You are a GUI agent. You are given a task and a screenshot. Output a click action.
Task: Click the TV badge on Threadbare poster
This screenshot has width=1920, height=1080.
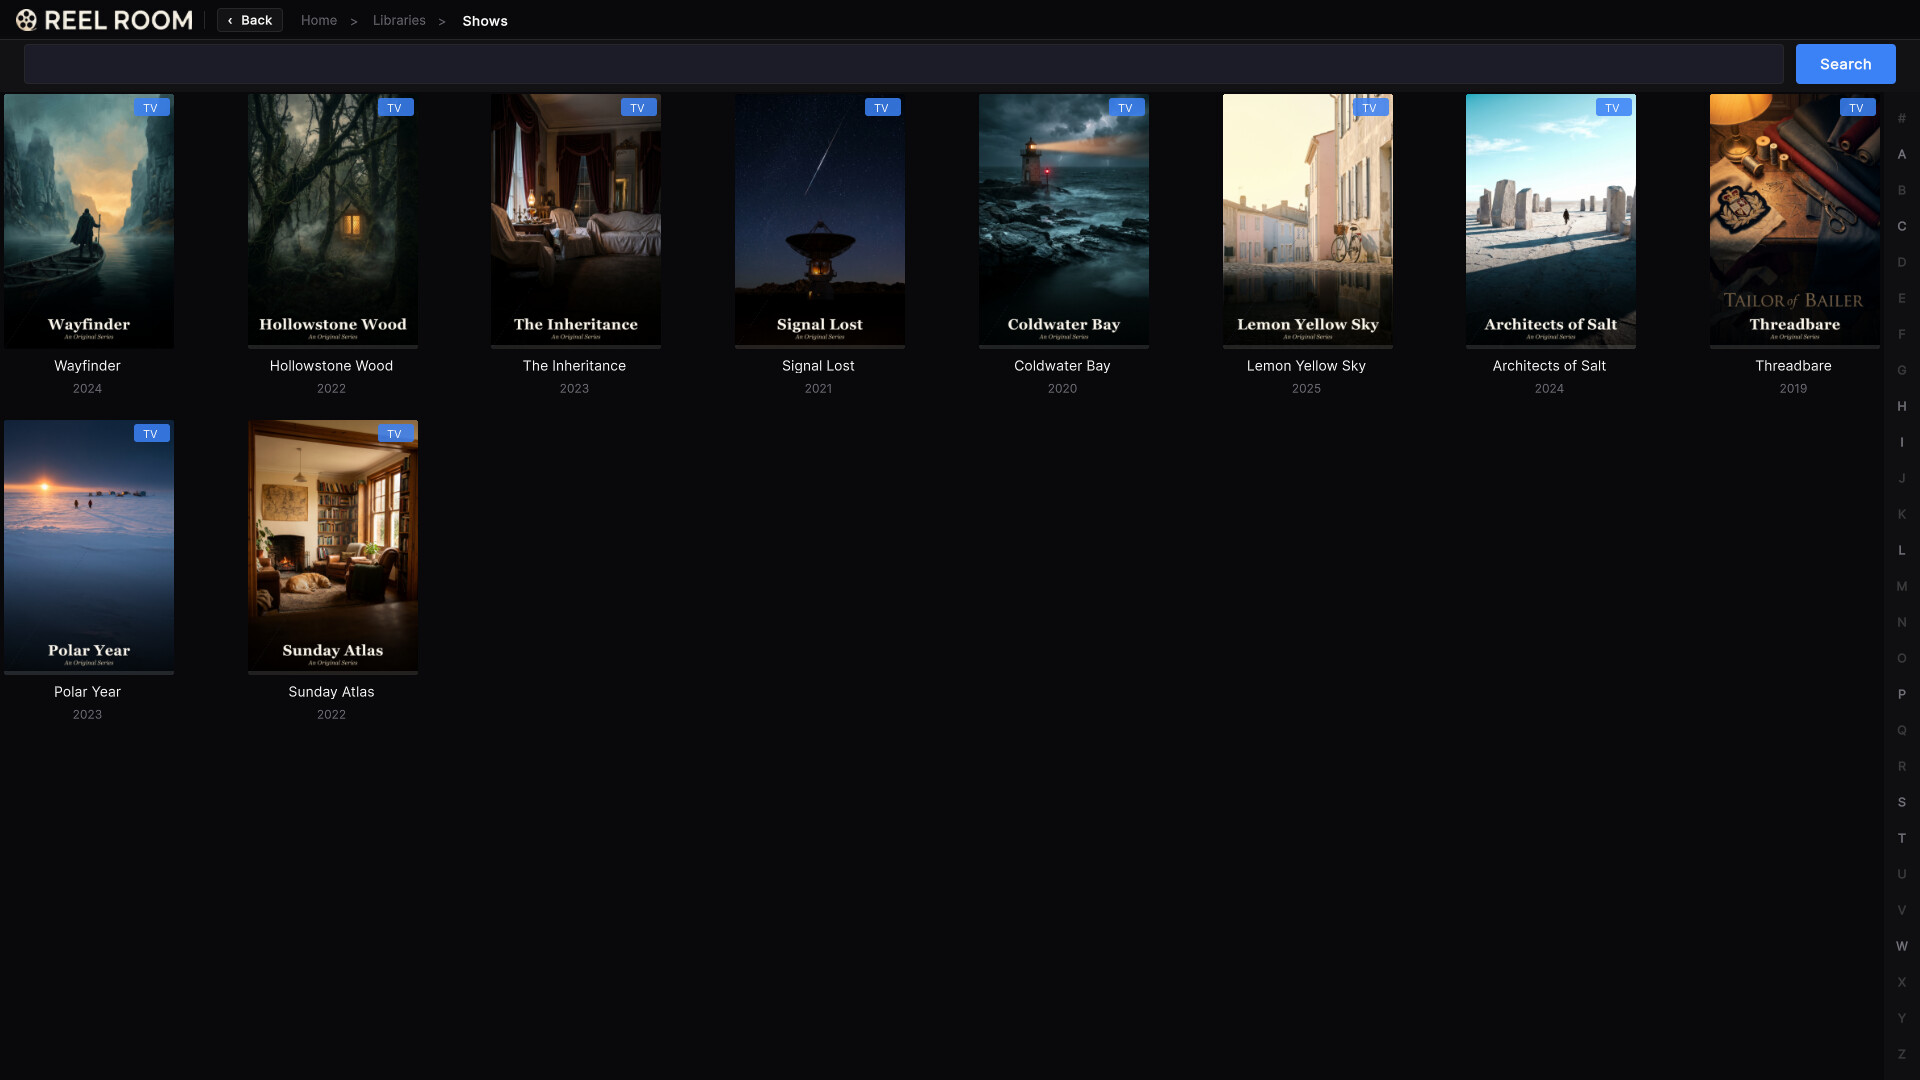point(1857,107)
